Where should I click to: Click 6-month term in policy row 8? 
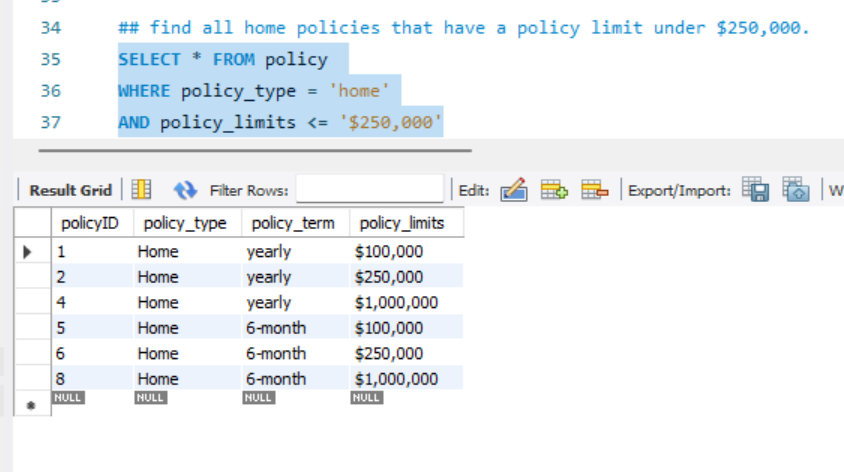pos(296,379)
